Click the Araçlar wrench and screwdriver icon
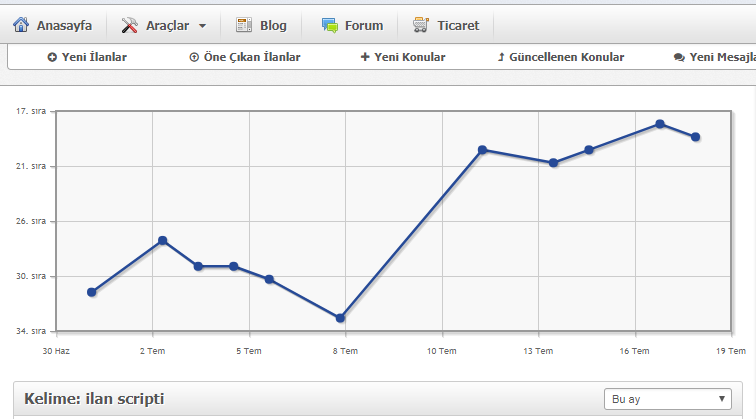The image size is (756, 419). 130,25
